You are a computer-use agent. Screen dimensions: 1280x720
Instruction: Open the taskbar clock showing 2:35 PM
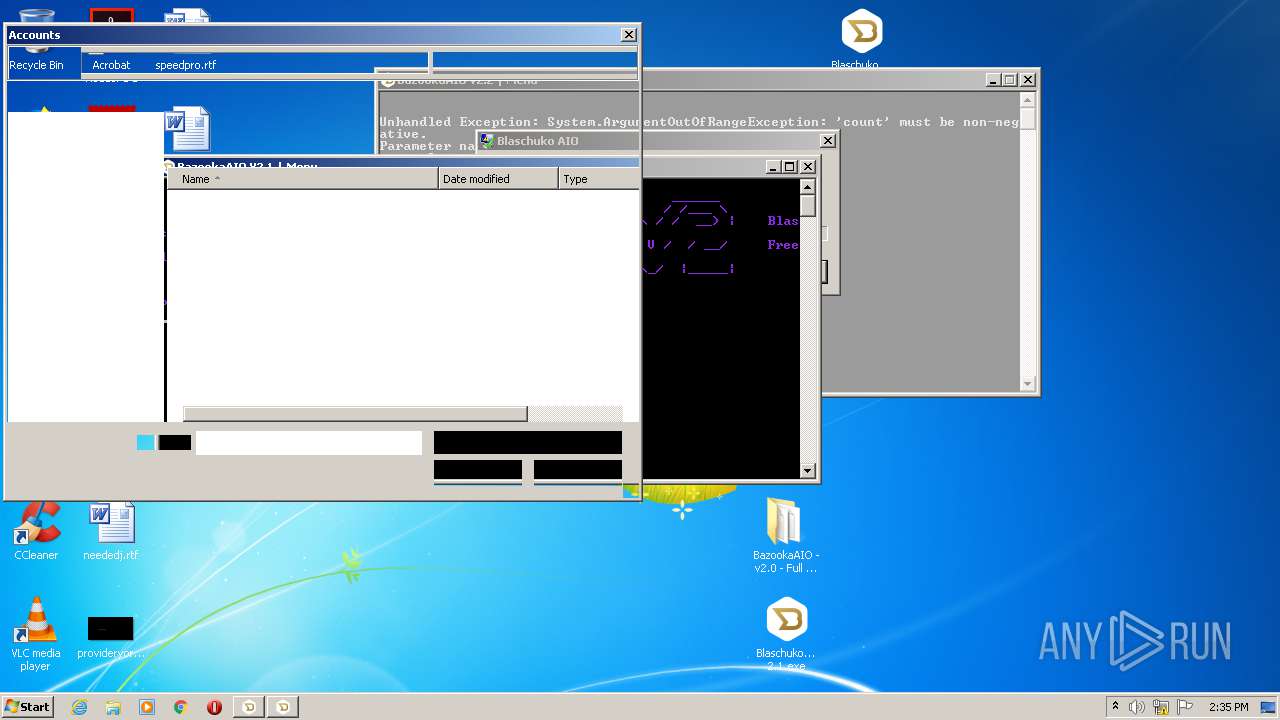coord(1228,707)
